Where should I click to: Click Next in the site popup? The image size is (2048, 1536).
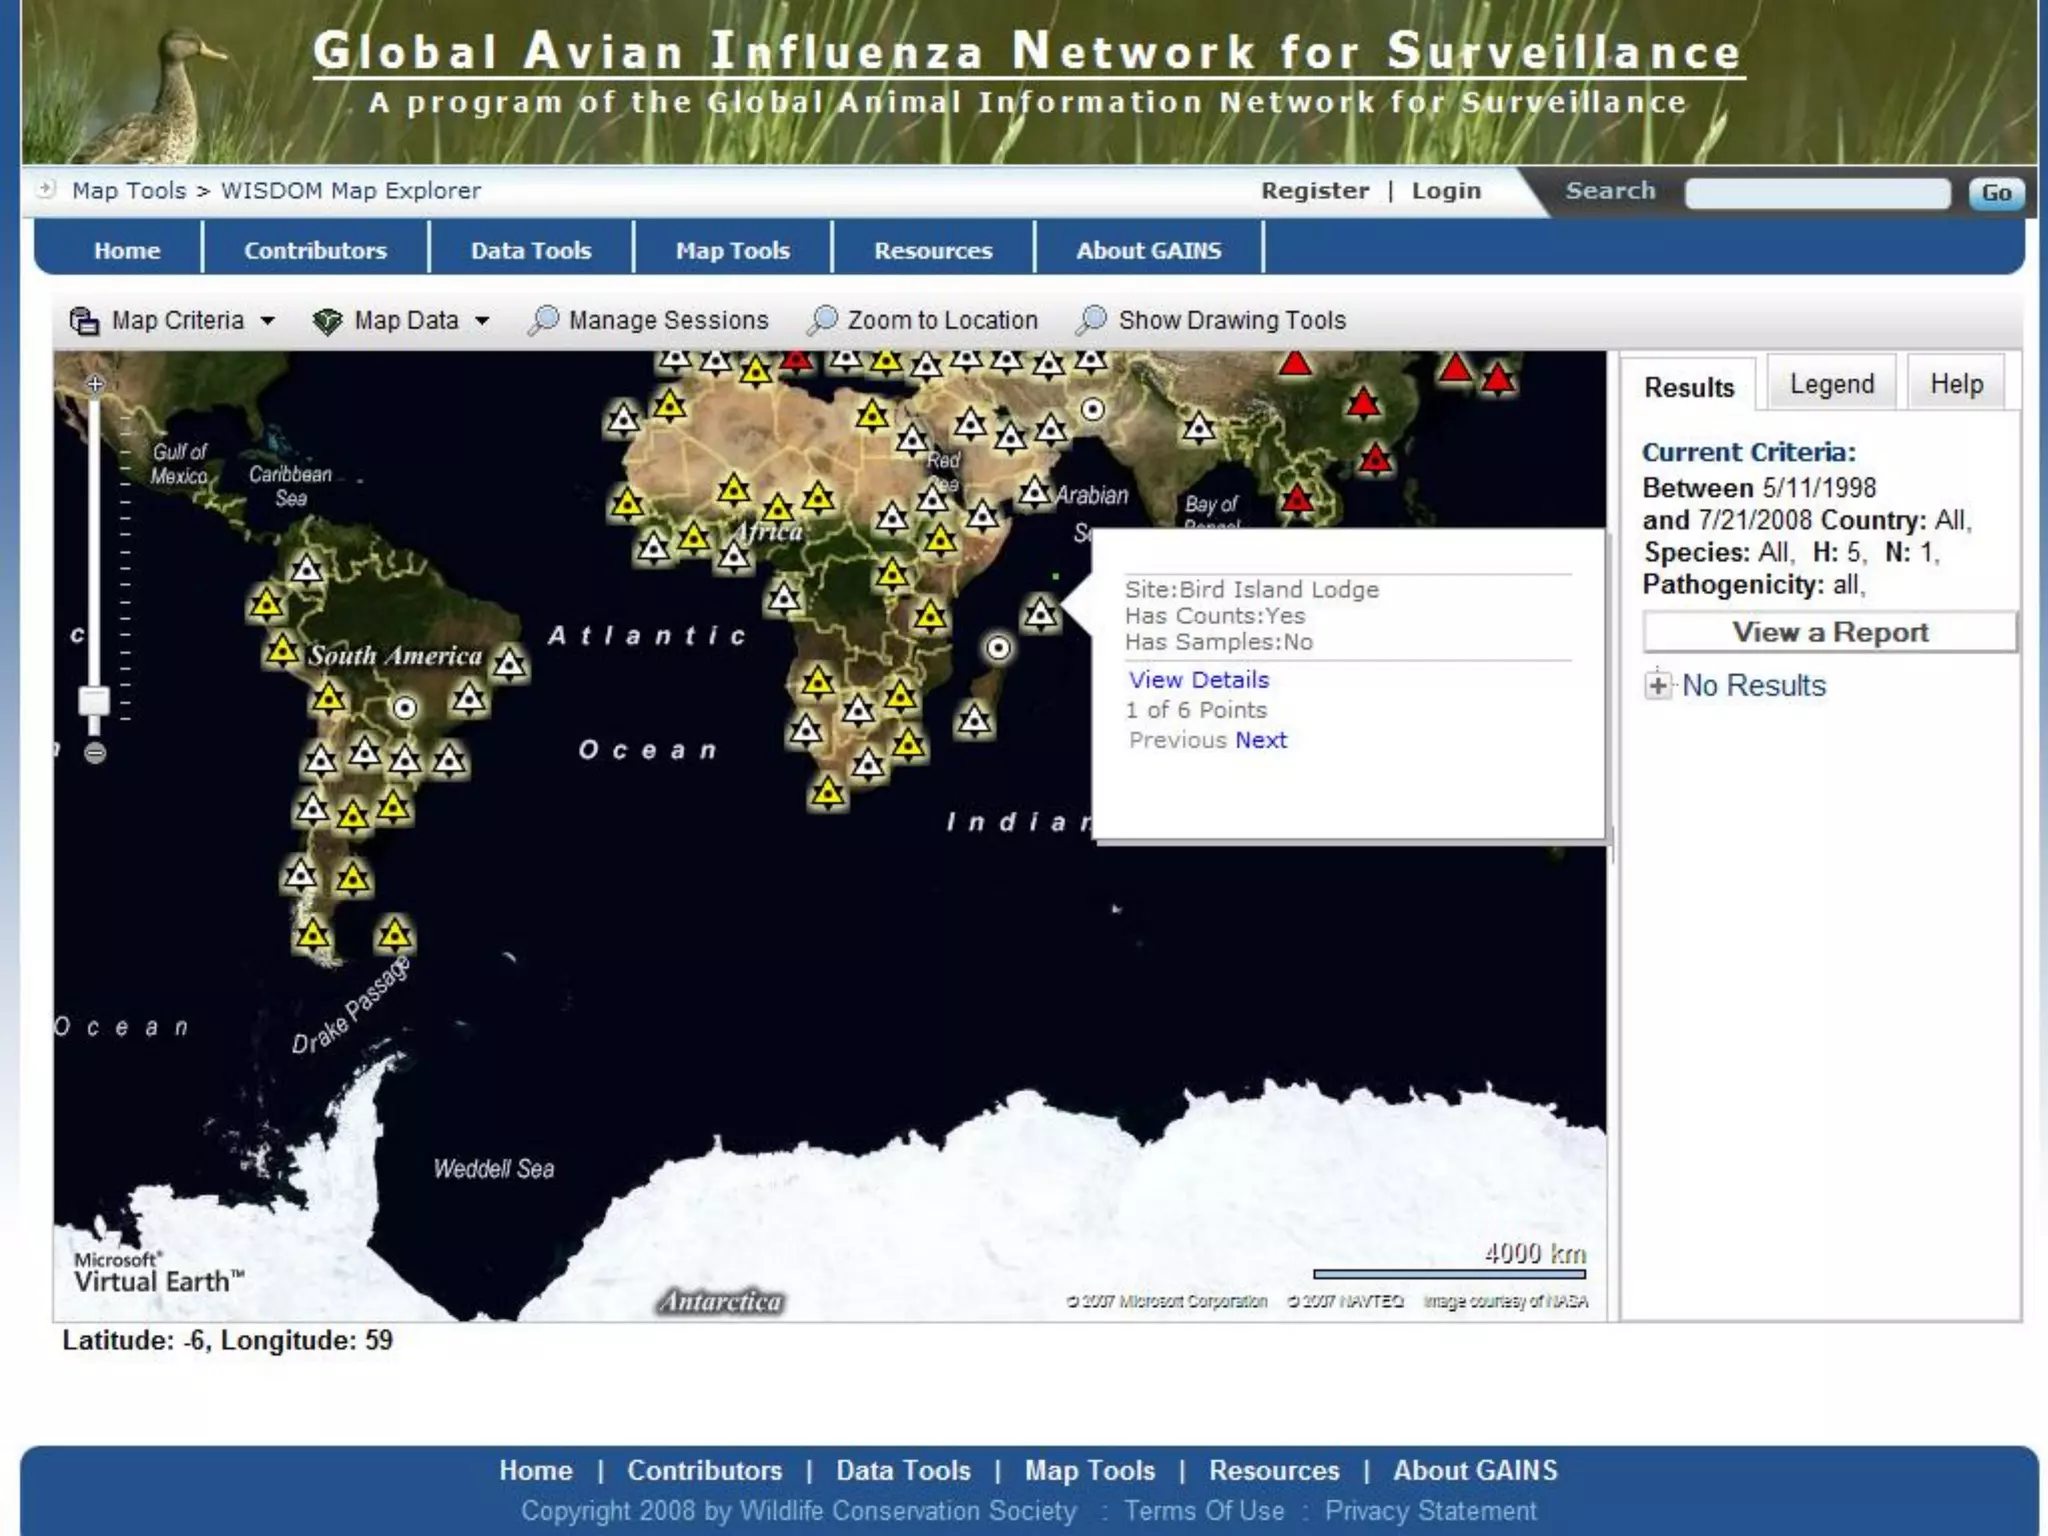1261,740
